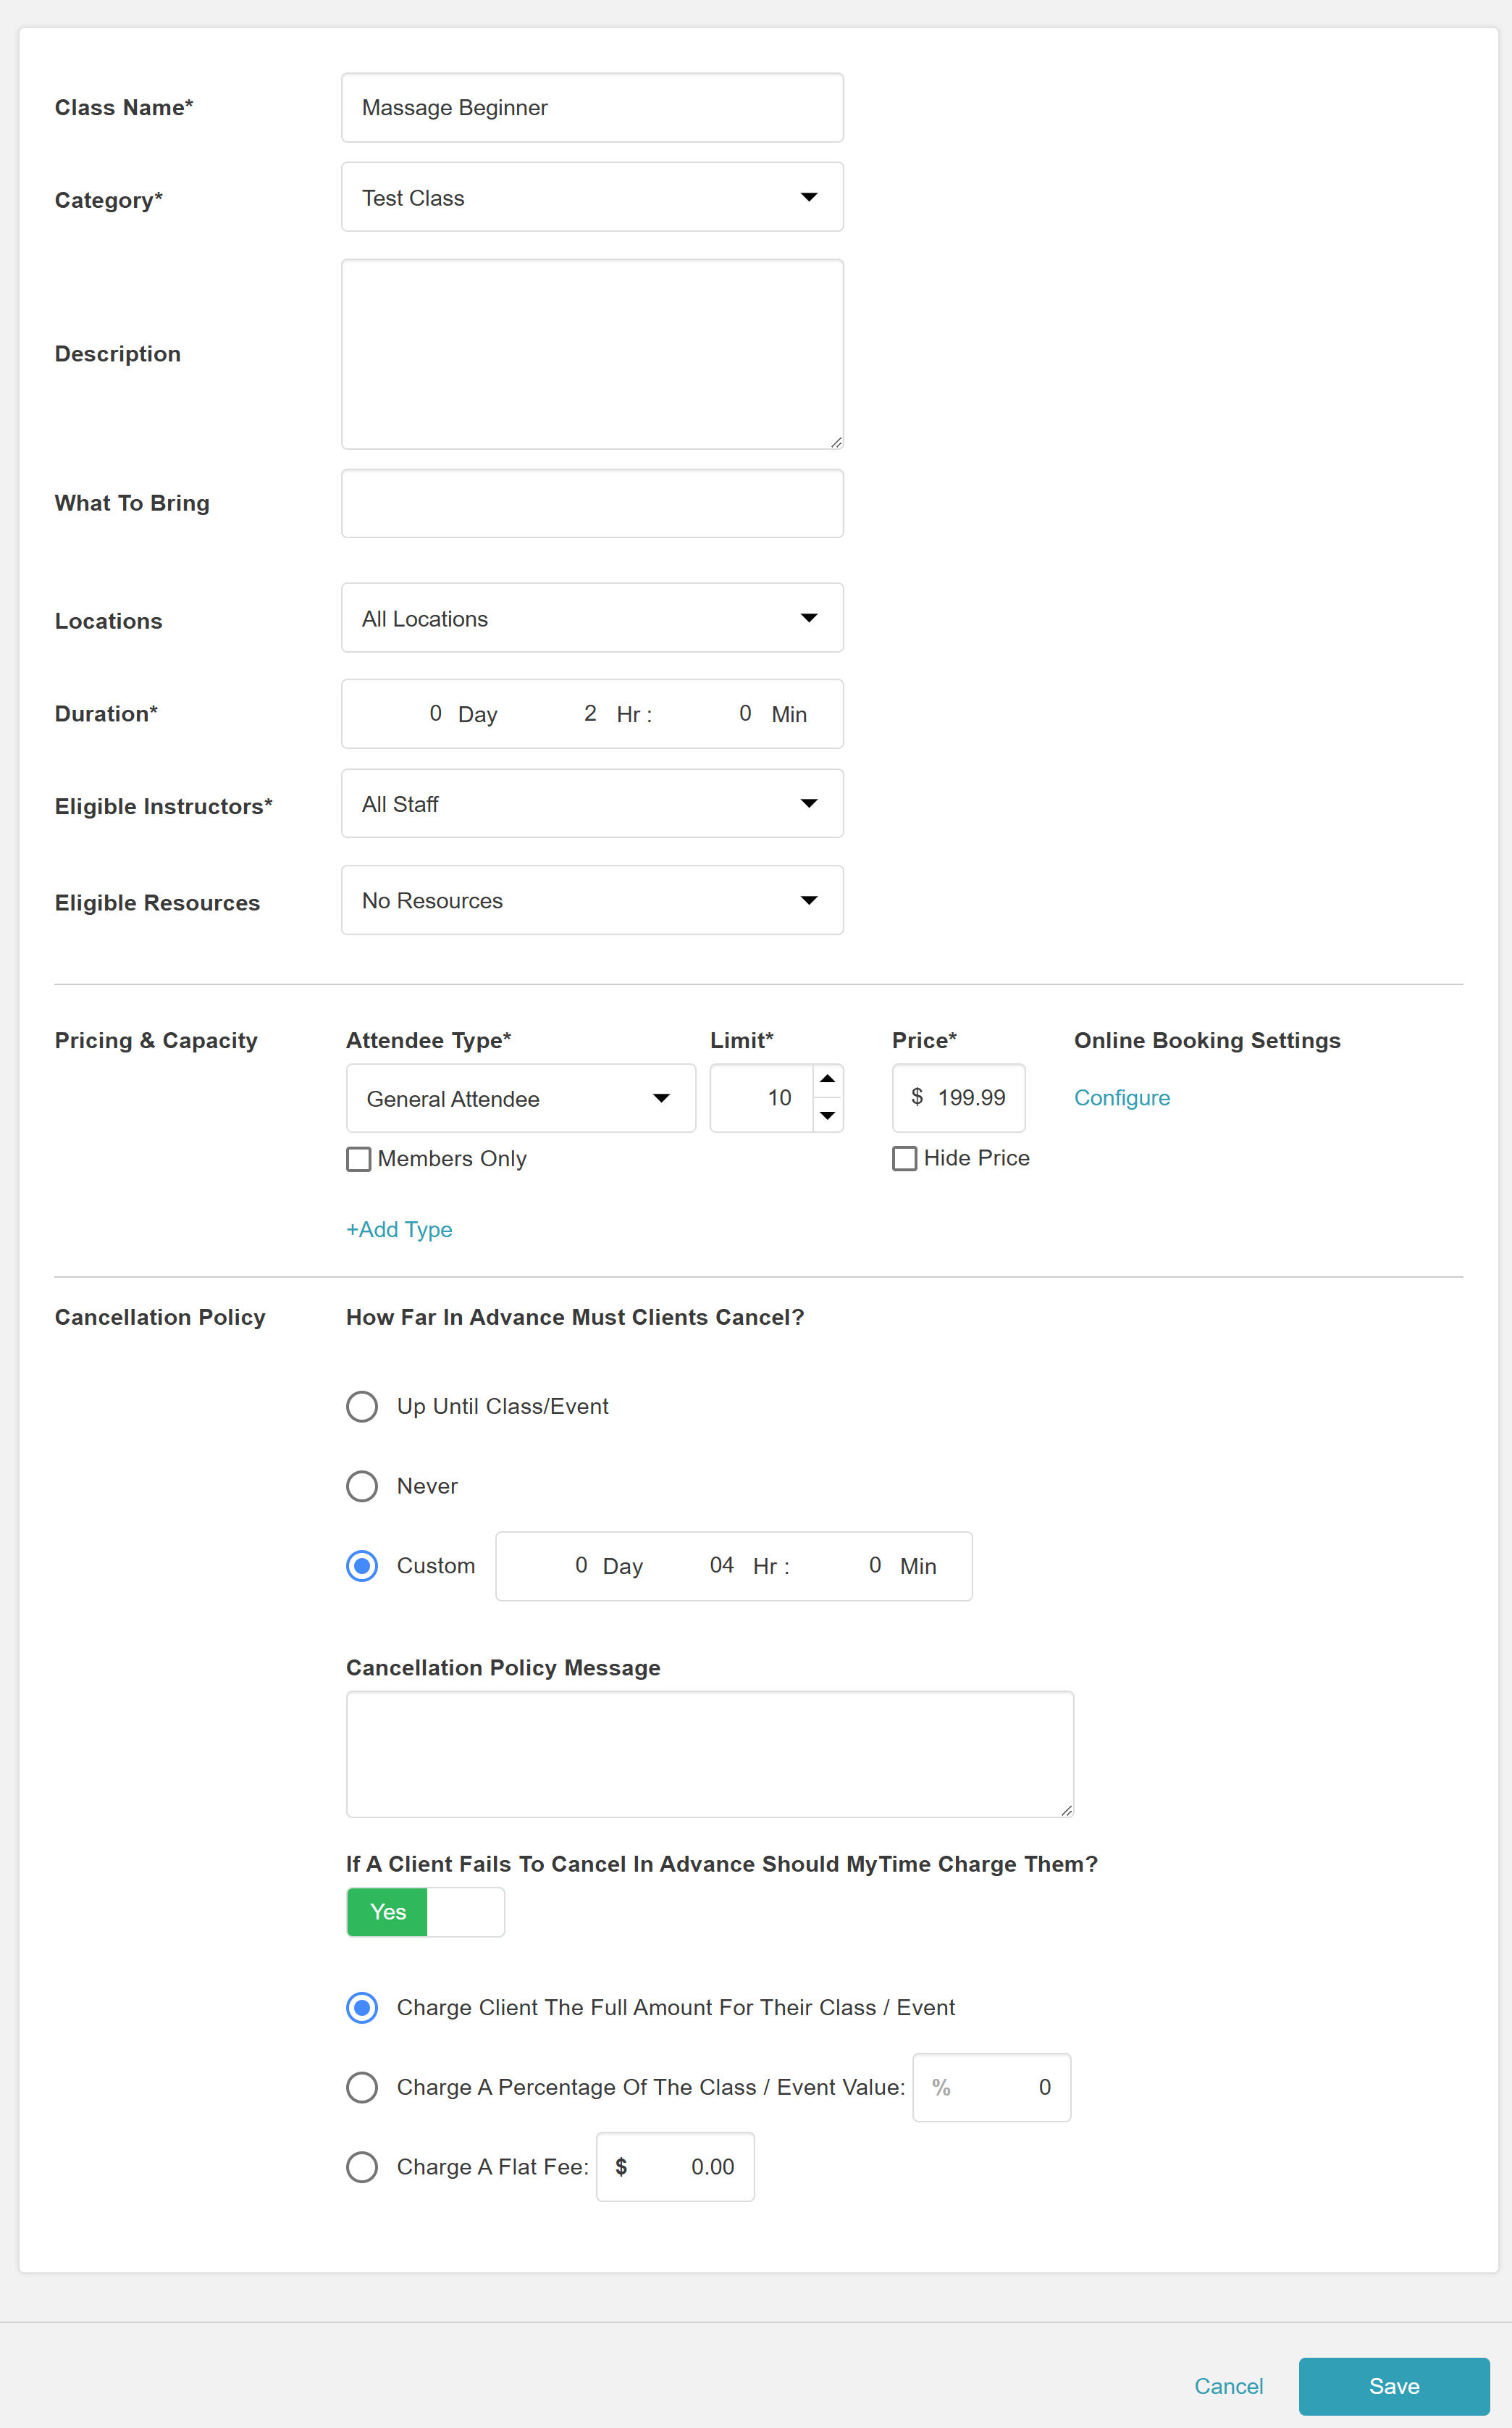
Task: Open the Eligible Instructors All Staff dropdown
Action: click(592, 803)
